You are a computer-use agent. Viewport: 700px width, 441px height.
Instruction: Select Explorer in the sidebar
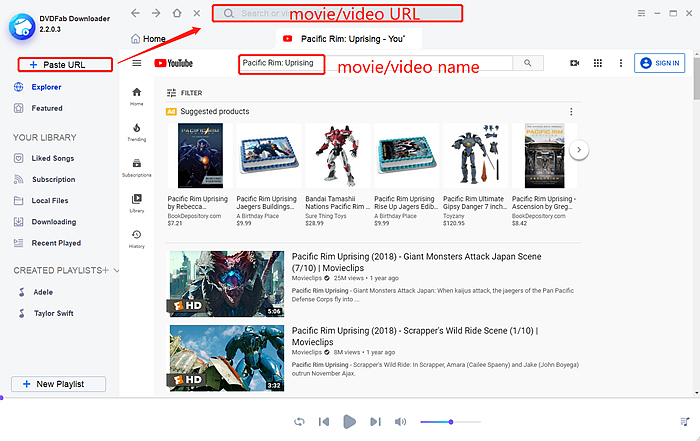click(x=38, y=87)
